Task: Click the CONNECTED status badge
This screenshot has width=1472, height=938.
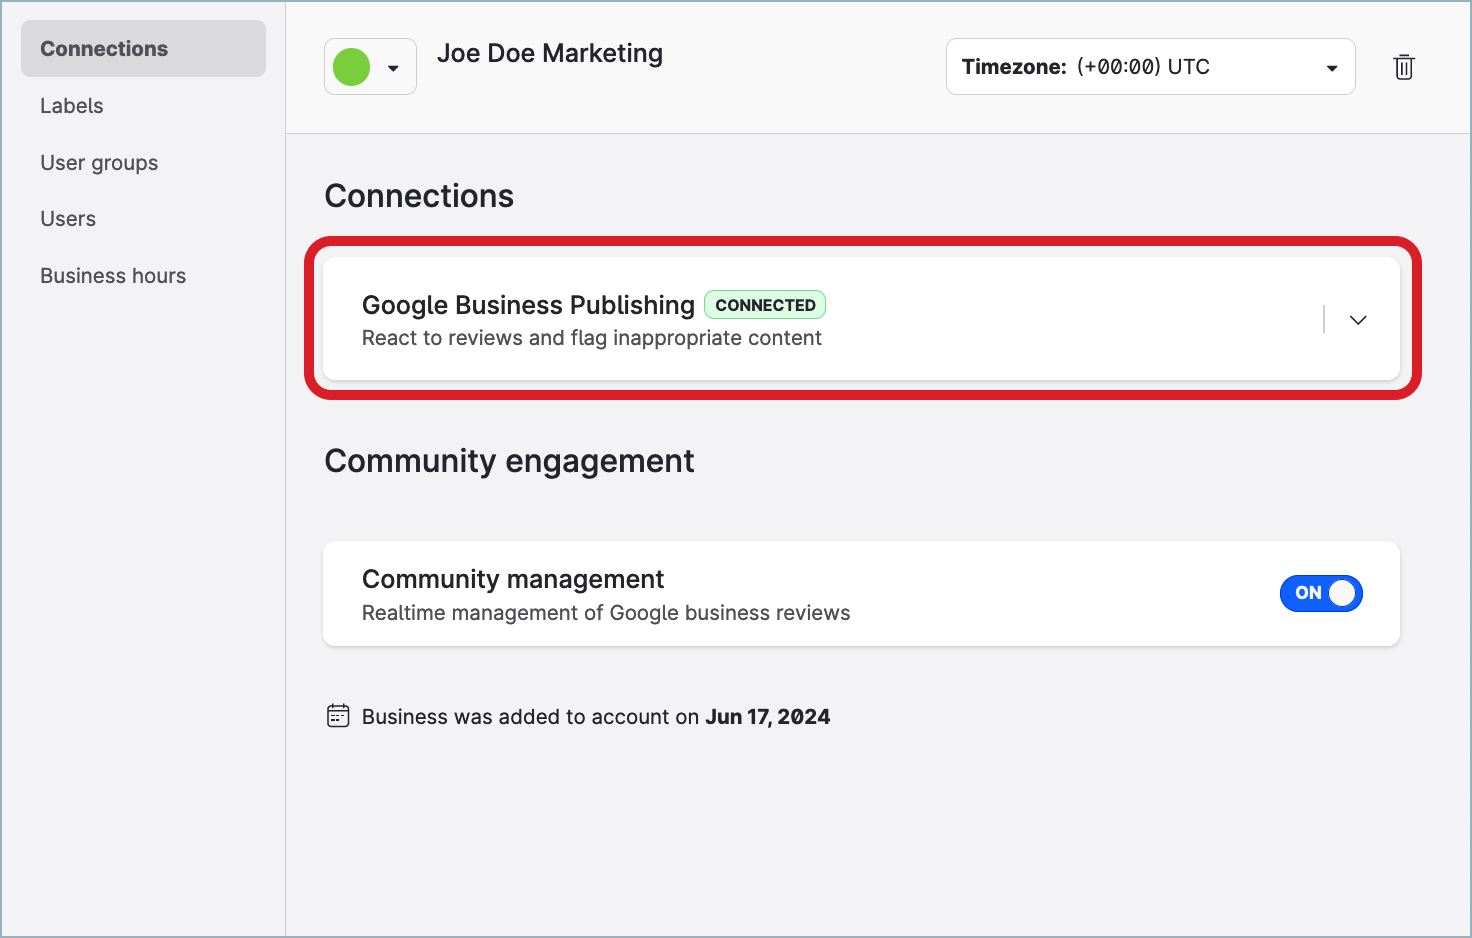Action: point(765,305)
